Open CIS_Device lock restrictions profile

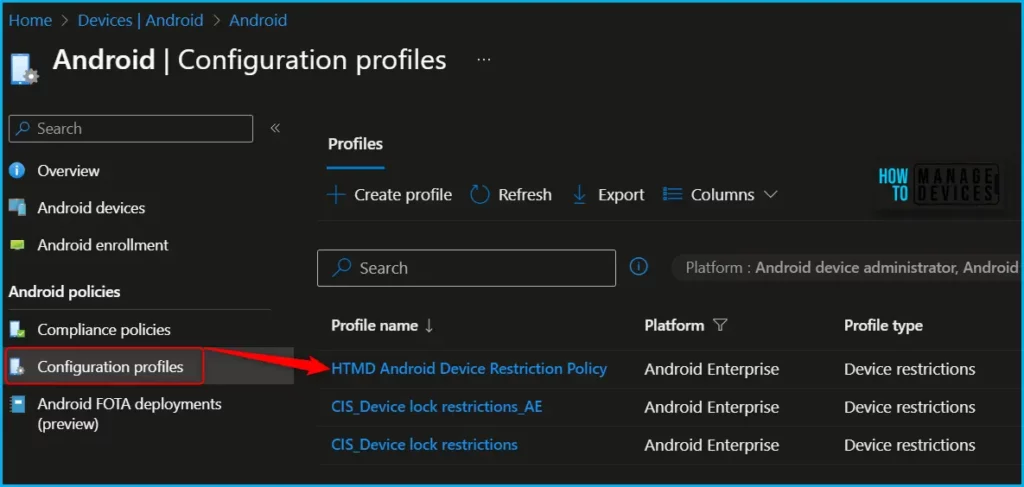coord(424,445)
